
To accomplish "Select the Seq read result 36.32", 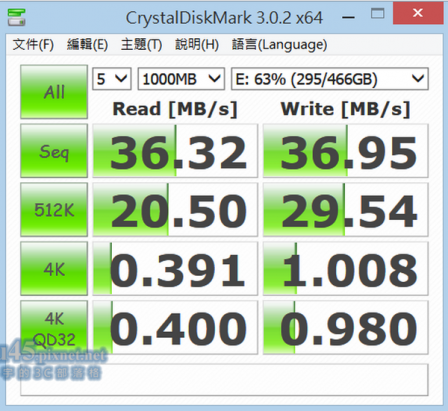I will tap(175, 151).
